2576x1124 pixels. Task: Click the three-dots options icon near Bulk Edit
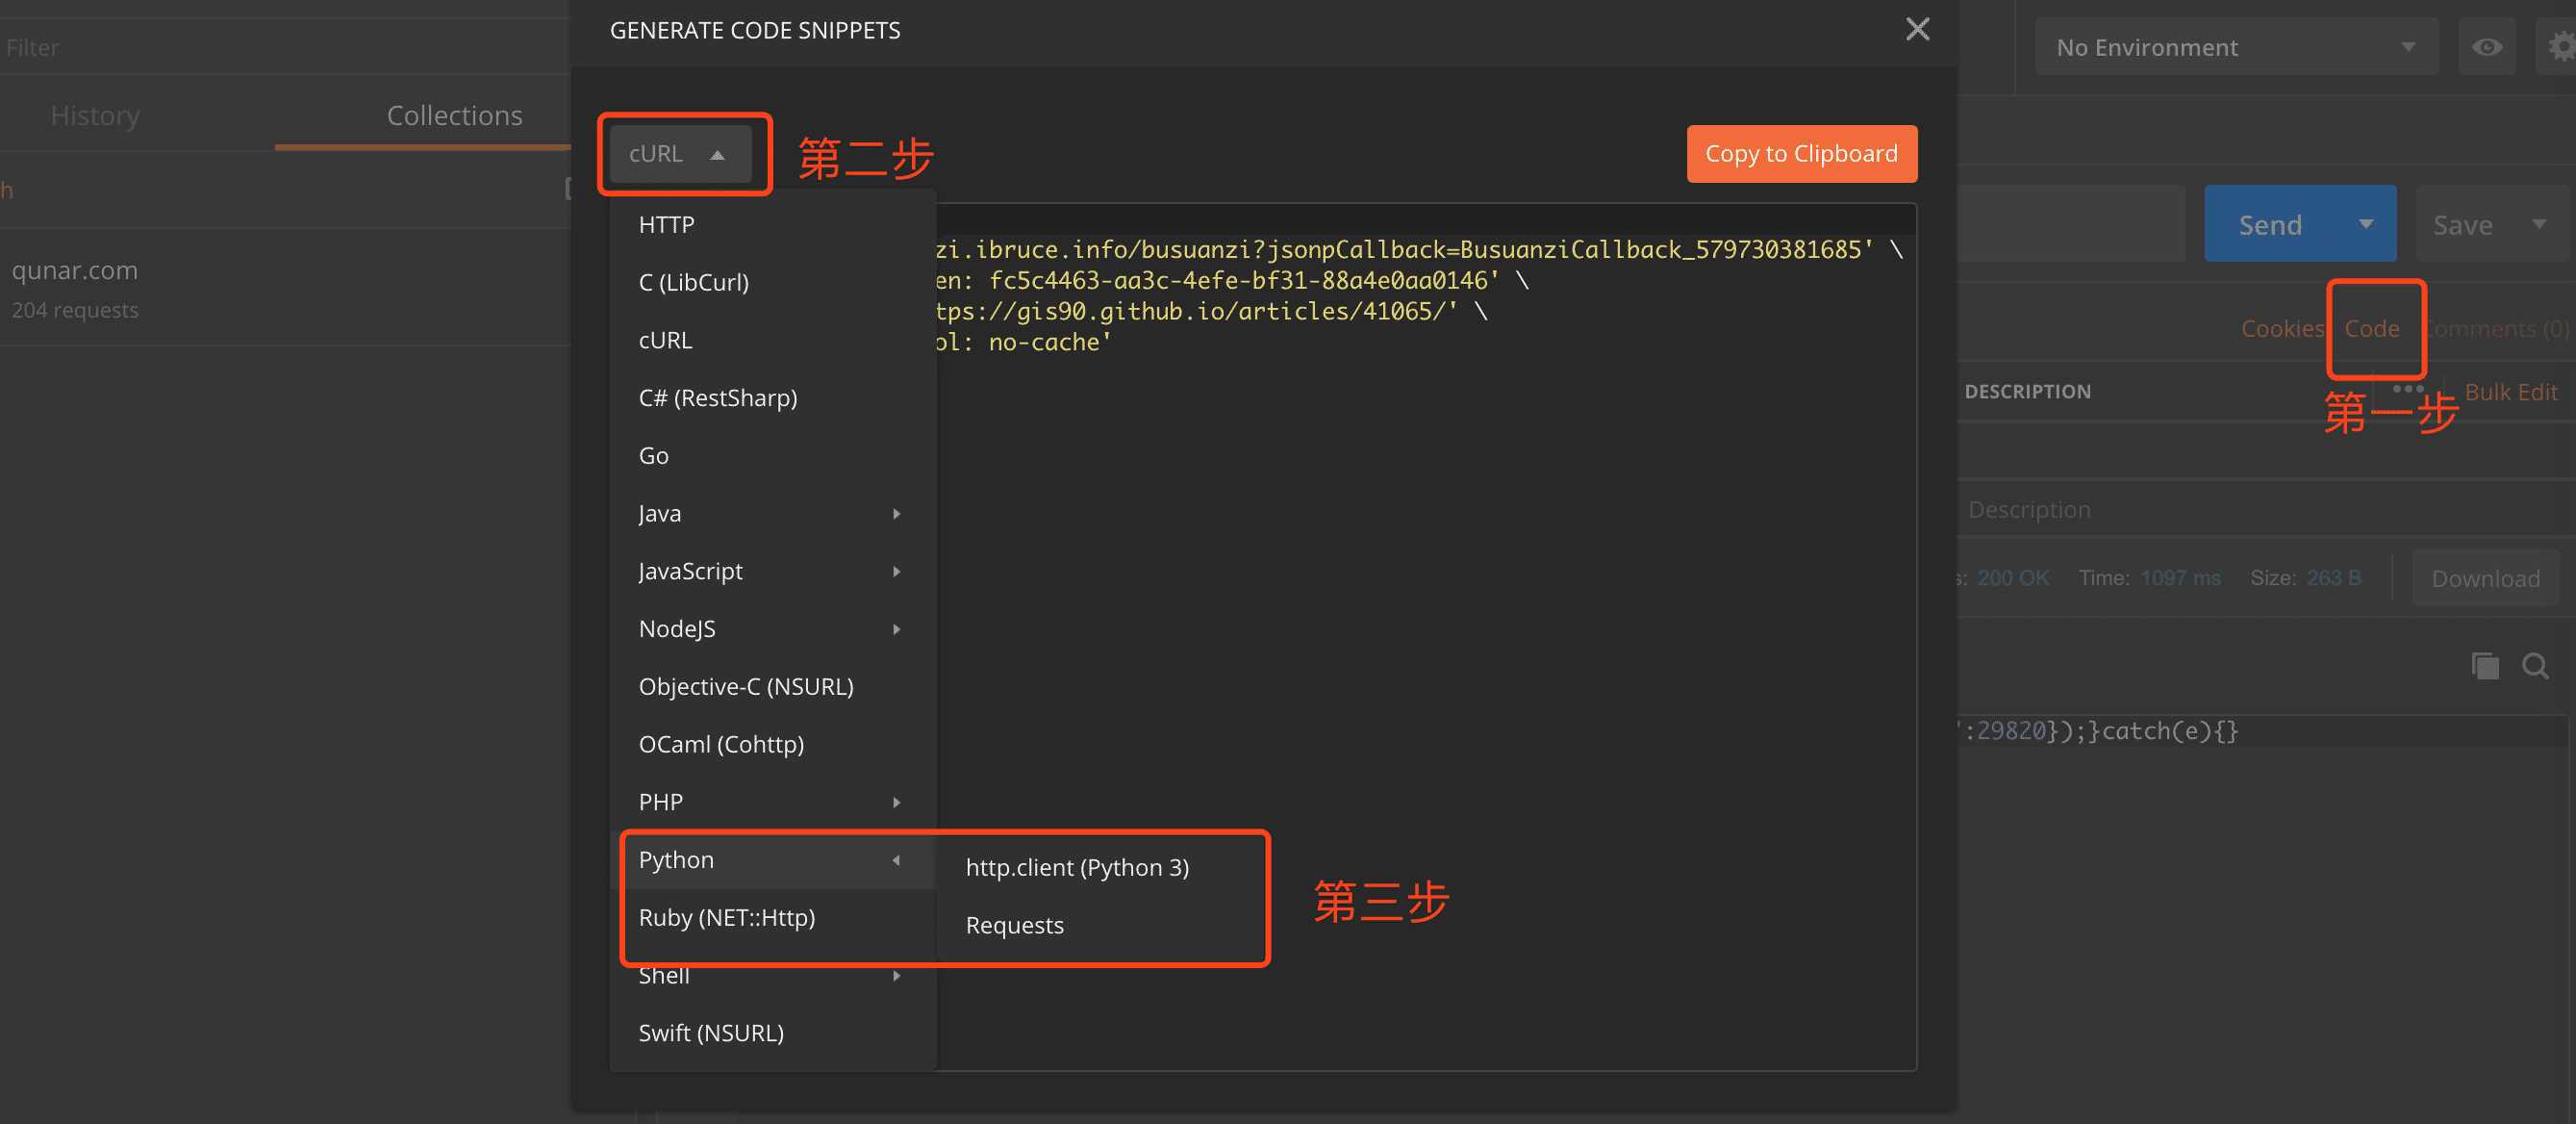click(2407, 388)
